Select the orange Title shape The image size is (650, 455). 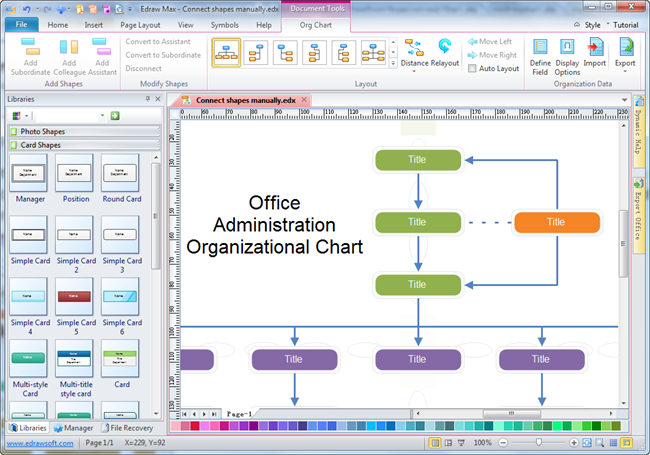click(557, 222)
